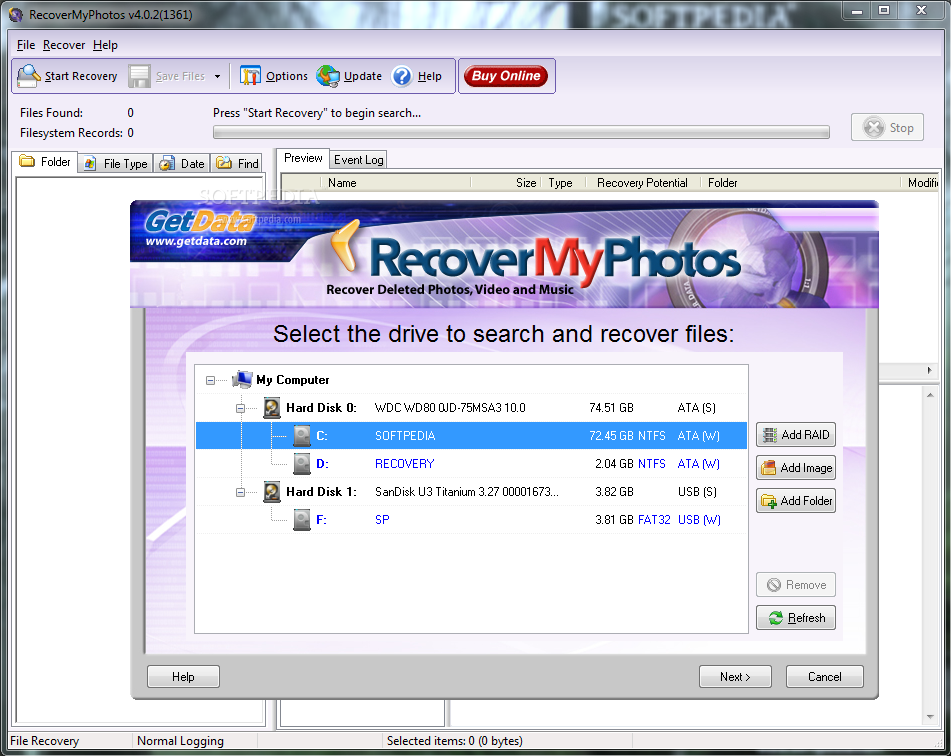Click the Hard Disk 1 drive icon

[272, 491]
